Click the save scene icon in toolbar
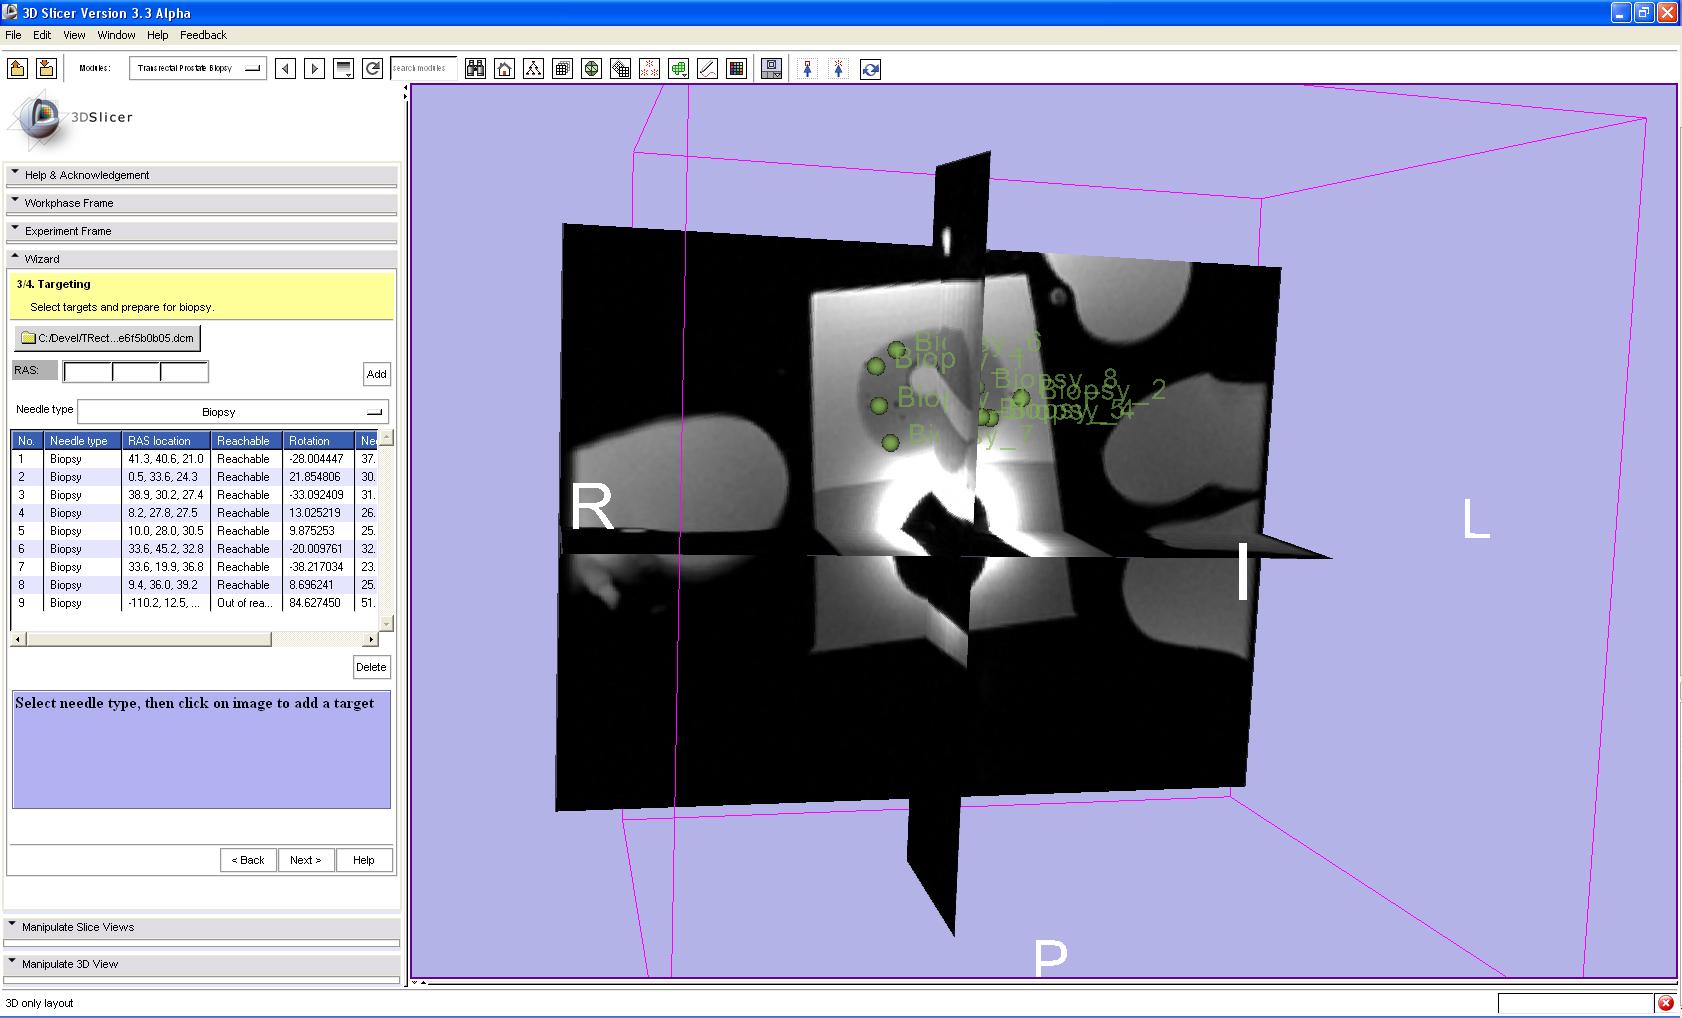 point(46,68)
